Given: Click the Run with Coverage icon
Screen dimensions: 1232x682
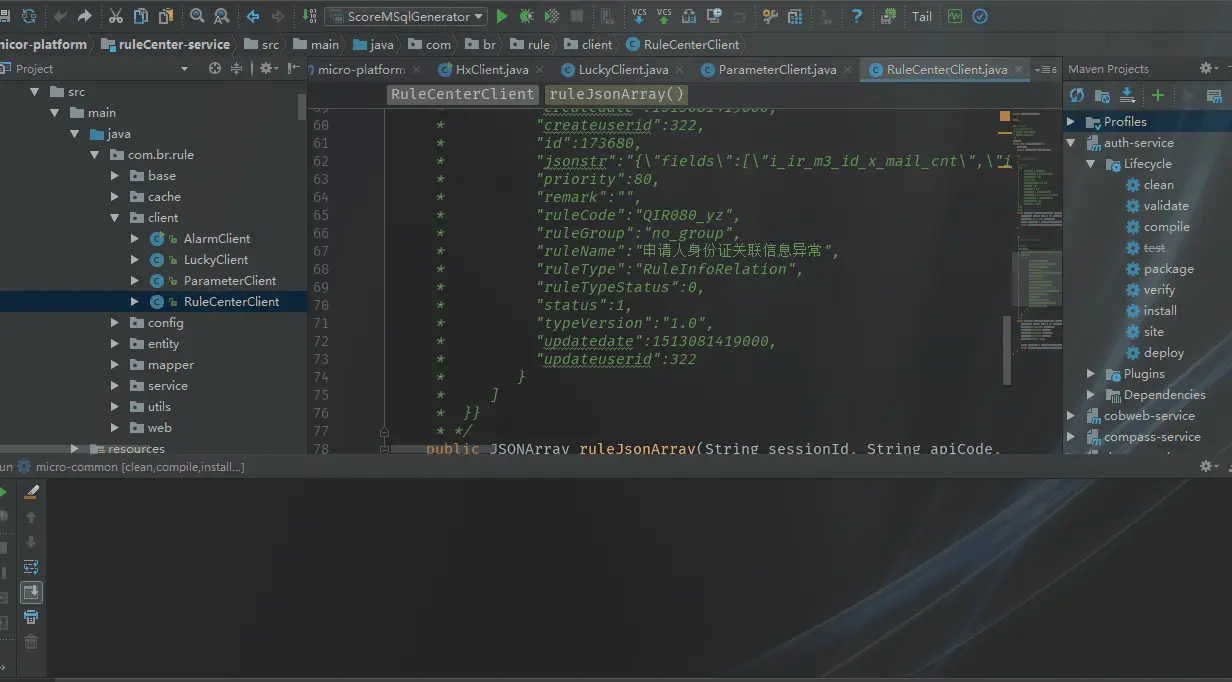Looking at the screenshot, I should (x=552, y=16).
